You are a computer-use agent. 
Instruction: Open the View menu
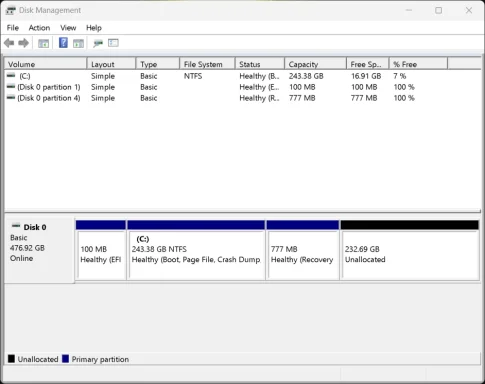68,28
